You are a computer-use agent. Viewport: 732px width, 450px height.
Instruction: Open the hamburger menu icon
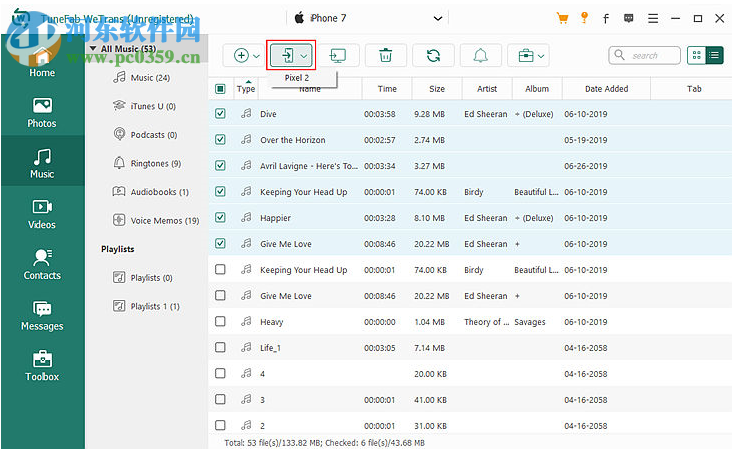coord(653,18)
